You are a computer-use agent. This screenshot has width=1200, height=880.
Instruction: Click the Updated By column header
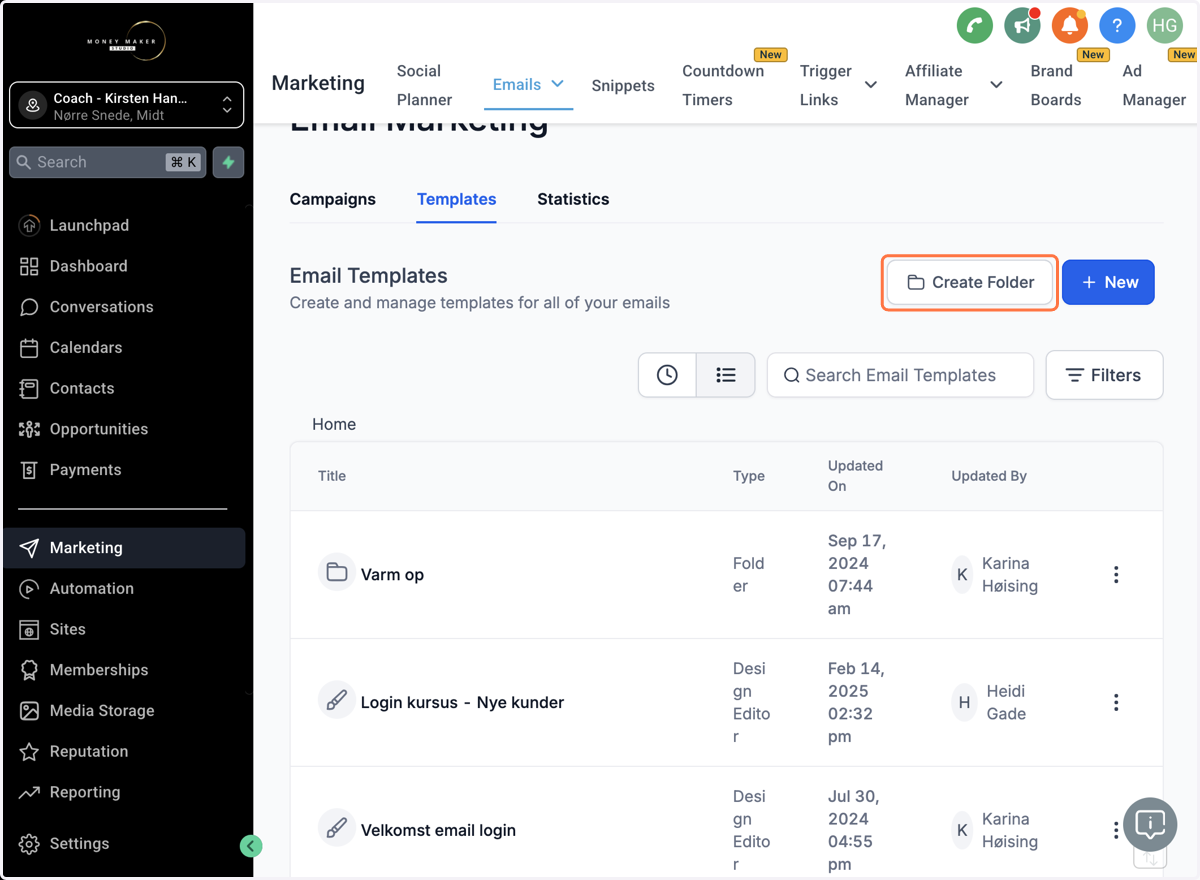coord(989,476)
